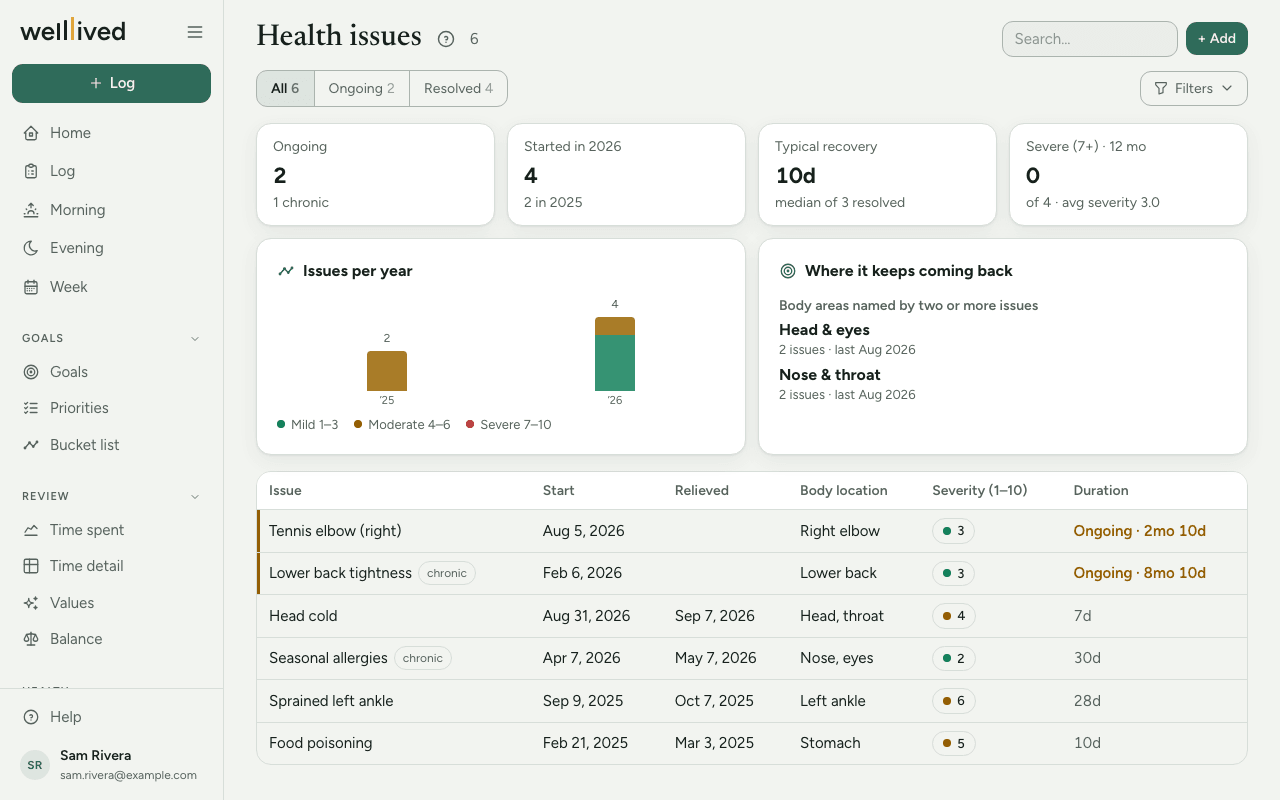
Task: Click target icon beside Where it keeps coming back
Action: [x=788, y=271]
